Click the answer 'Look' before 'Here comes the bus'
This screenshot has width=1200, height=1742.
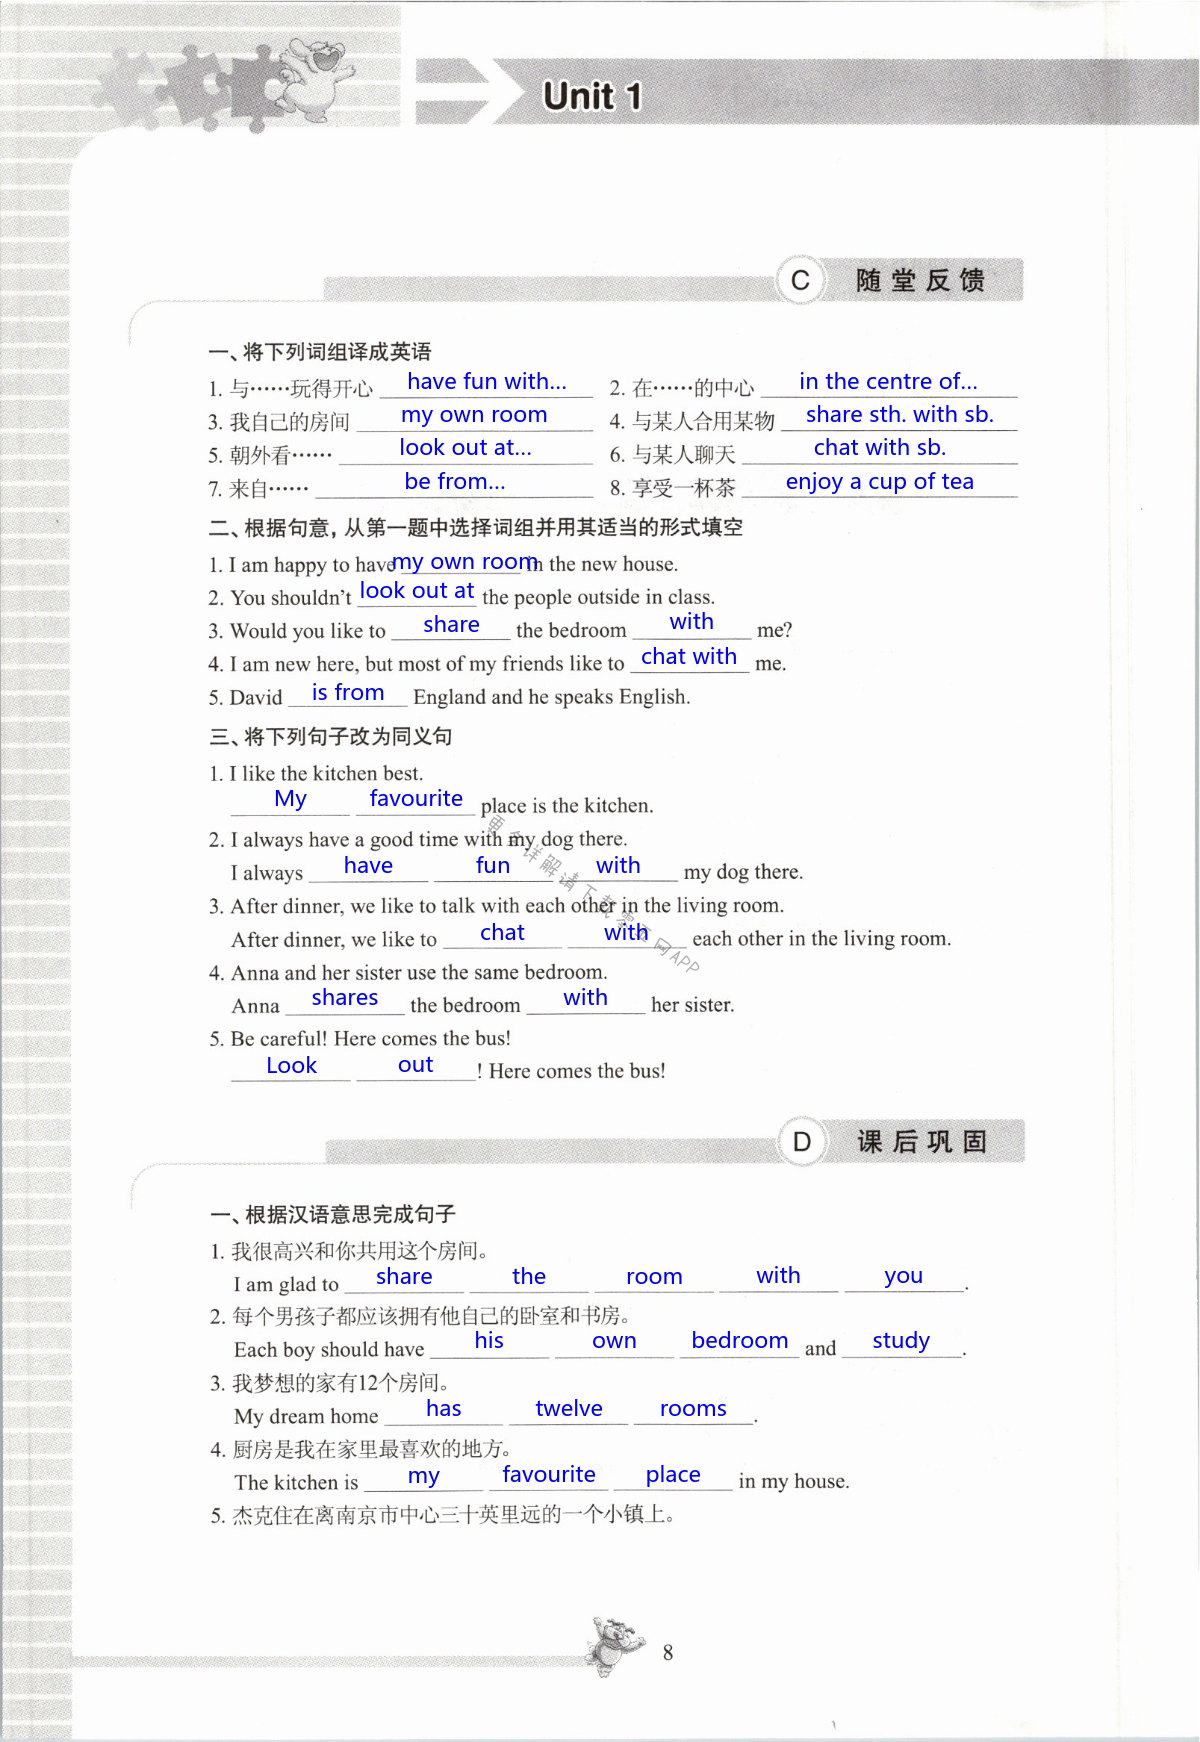click(x=291, y=1065)
